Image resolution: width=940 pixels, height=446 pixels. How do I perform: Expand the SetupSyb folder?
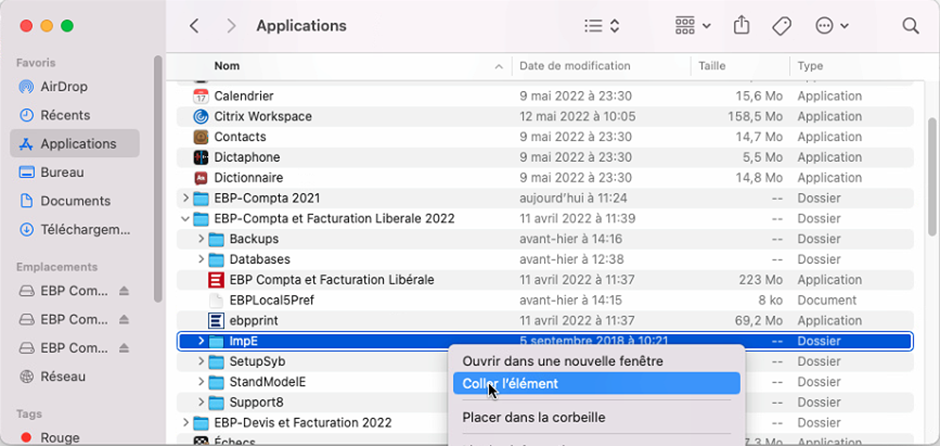[x=201, y=361]
